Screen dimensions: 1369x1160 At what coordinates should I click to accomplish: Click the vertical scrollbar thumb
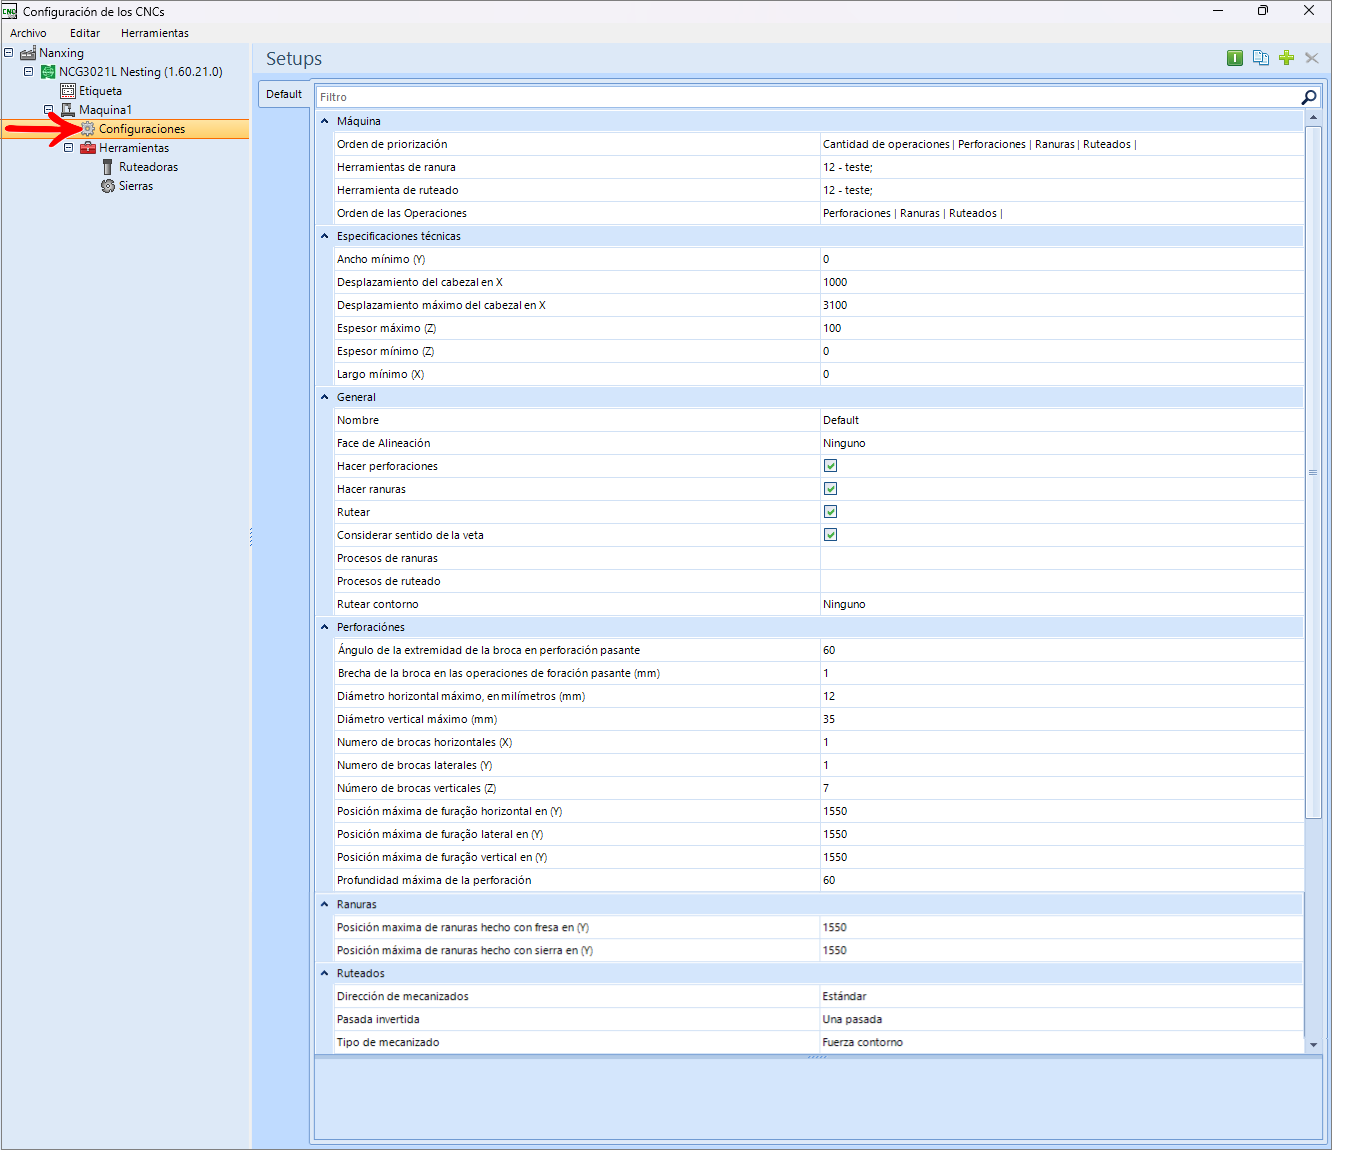(1314, 472)
